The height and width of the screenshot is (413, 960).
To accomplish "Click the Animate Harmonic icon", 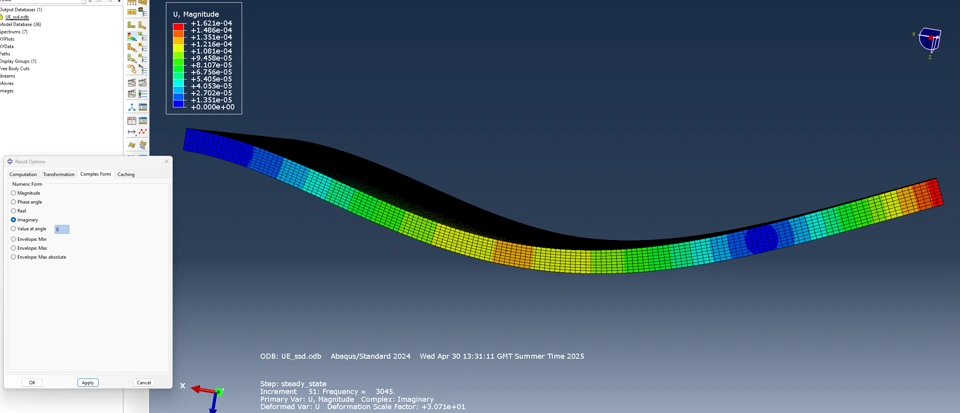I will 132,94.
